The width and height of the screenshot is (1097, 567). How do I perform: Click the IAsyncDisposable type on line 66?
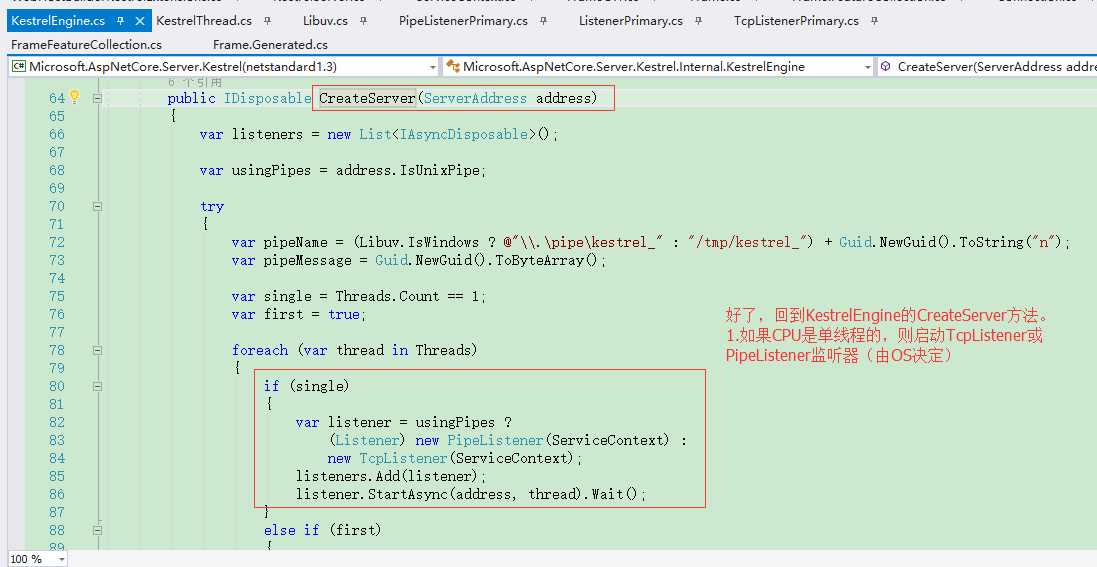pyautogui.click(x=463, y=134)
